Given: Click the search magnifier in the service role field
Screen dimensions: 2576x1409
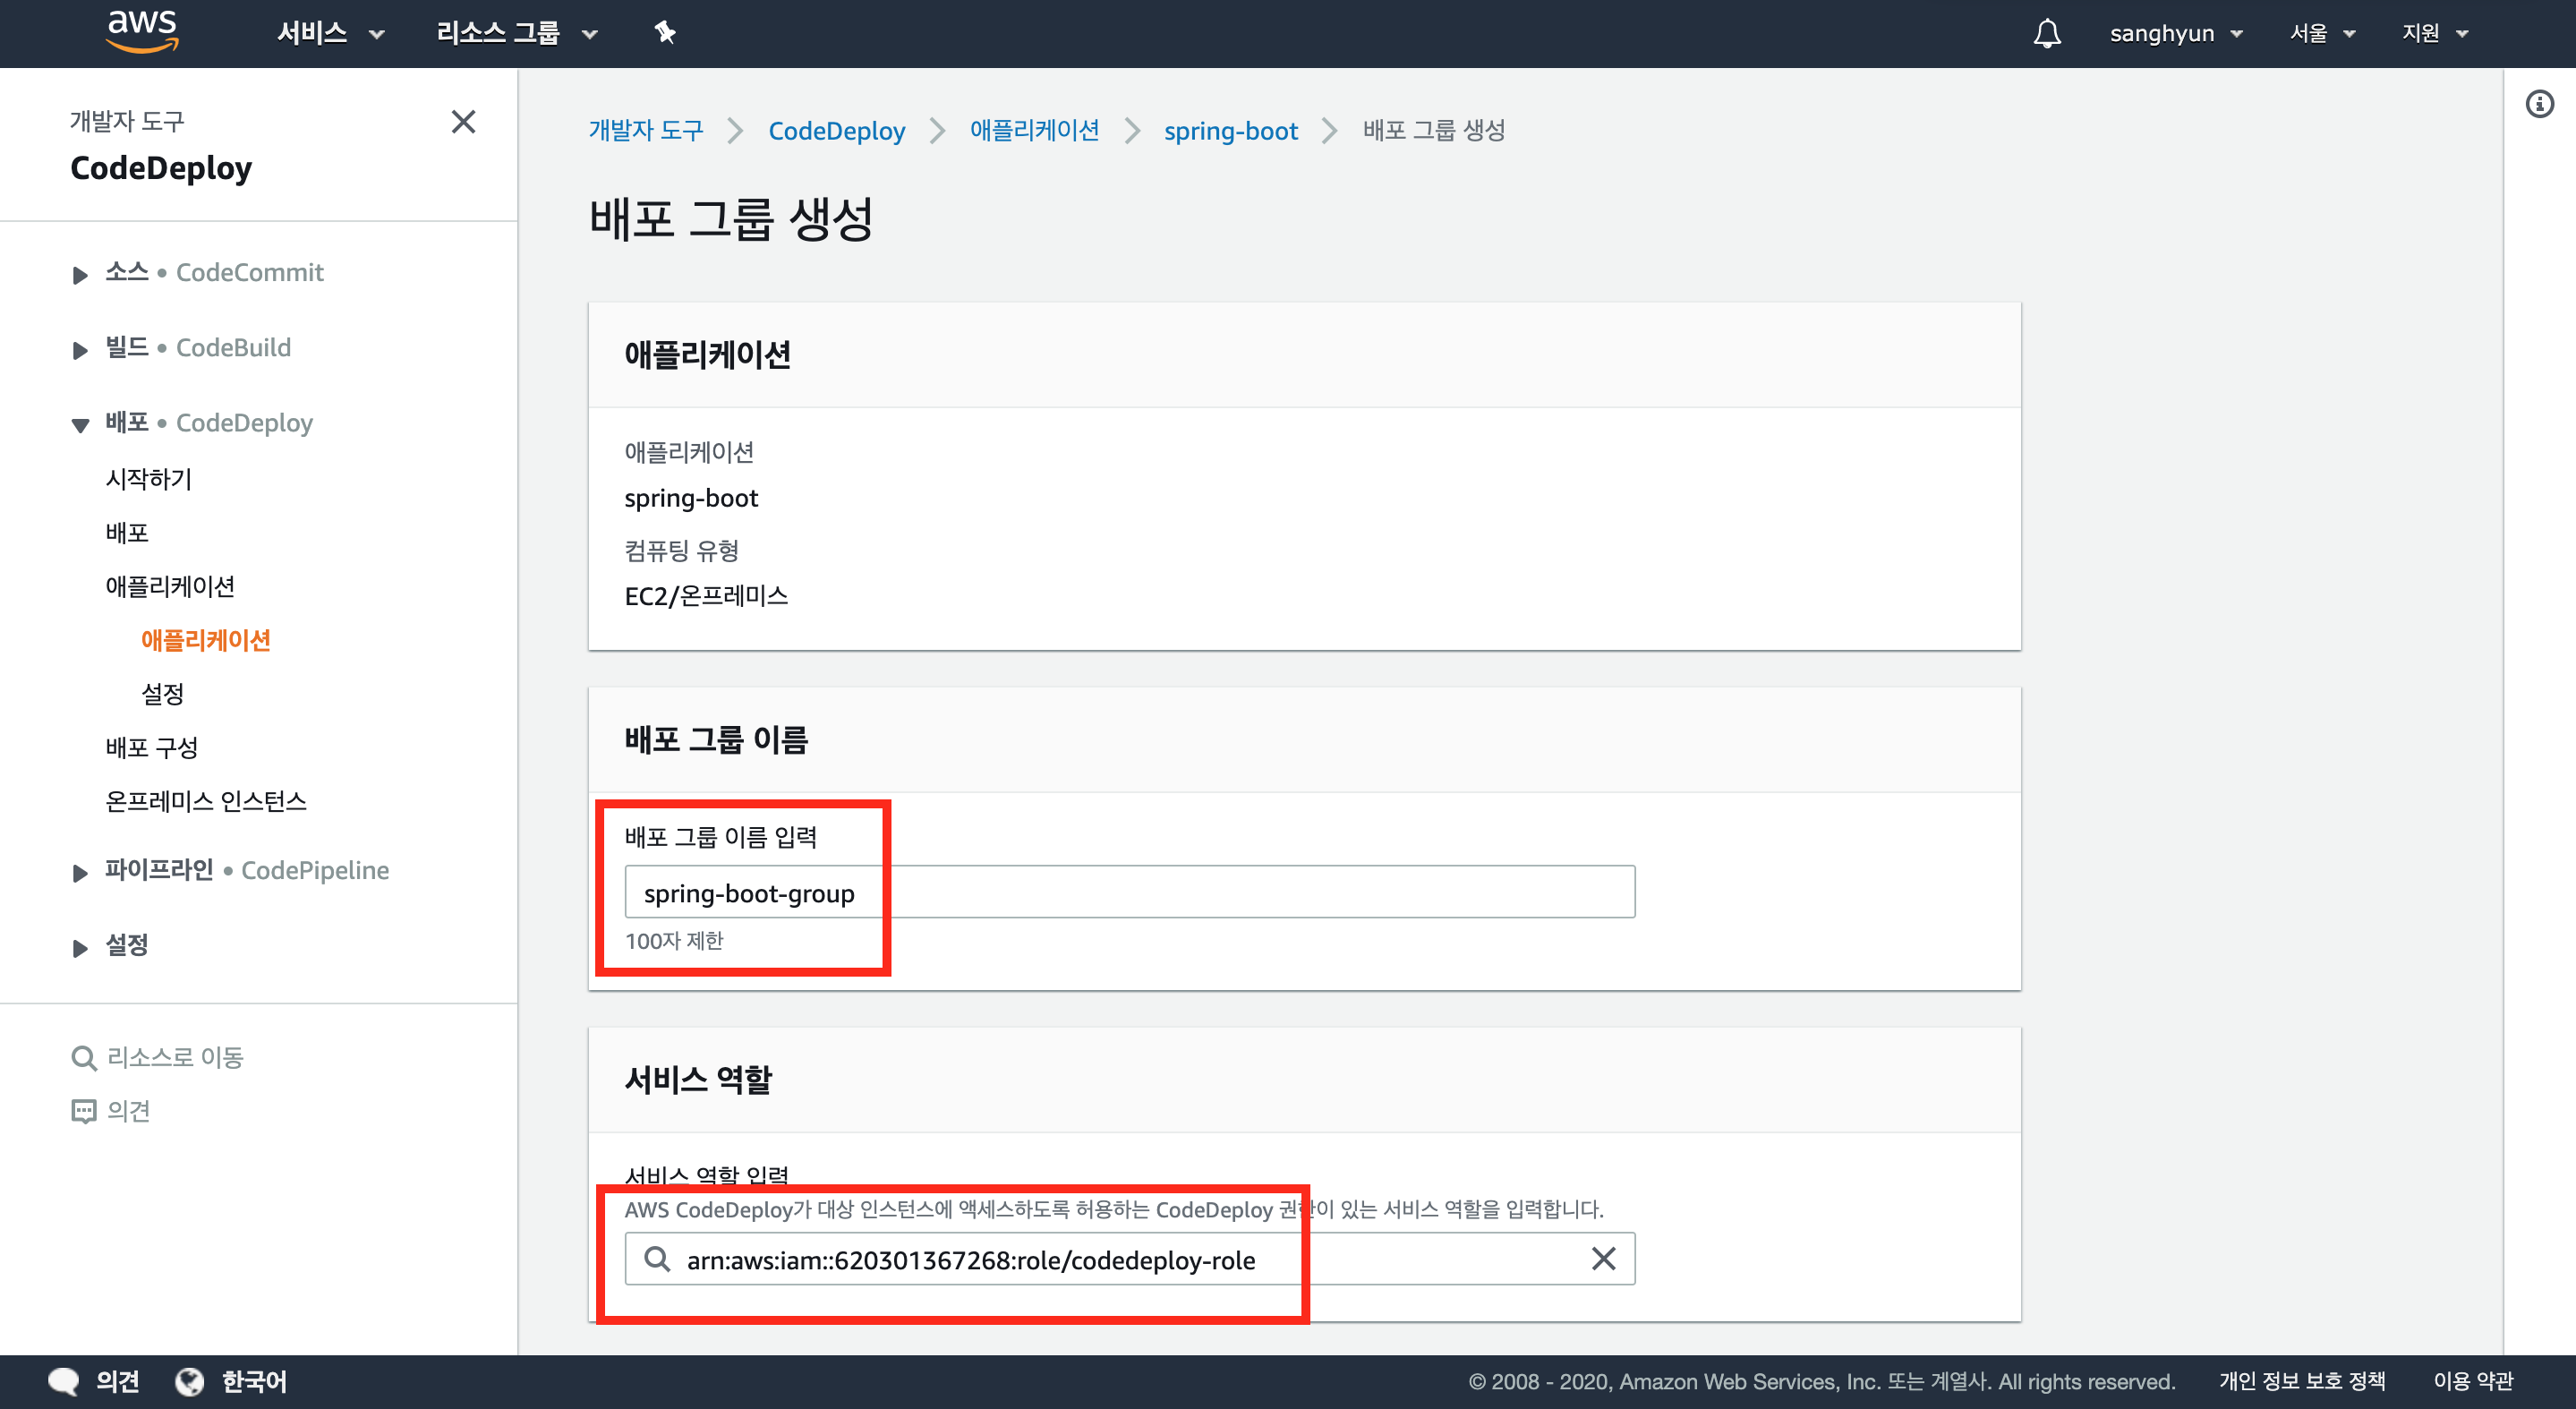Looking at the screenshot, I should point(657,1259).
